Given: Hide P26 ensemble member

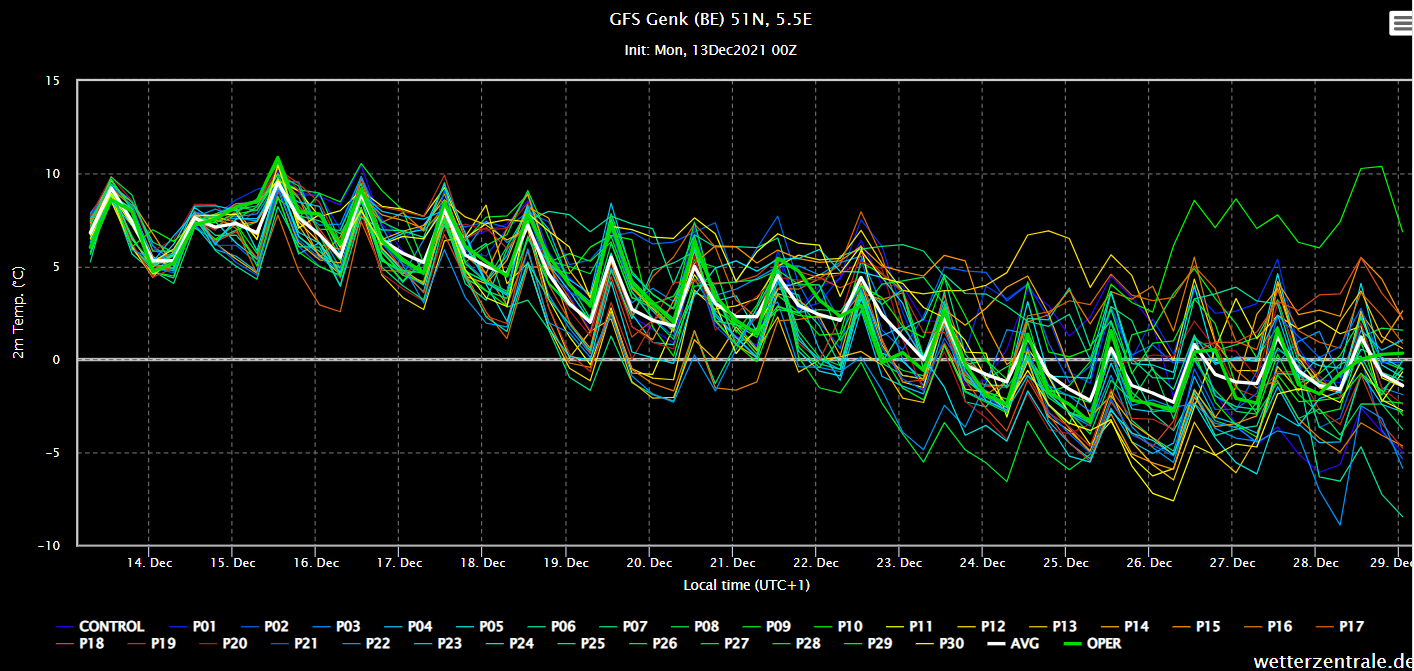Looking at the screenshot, I should (x=652, y=644).
